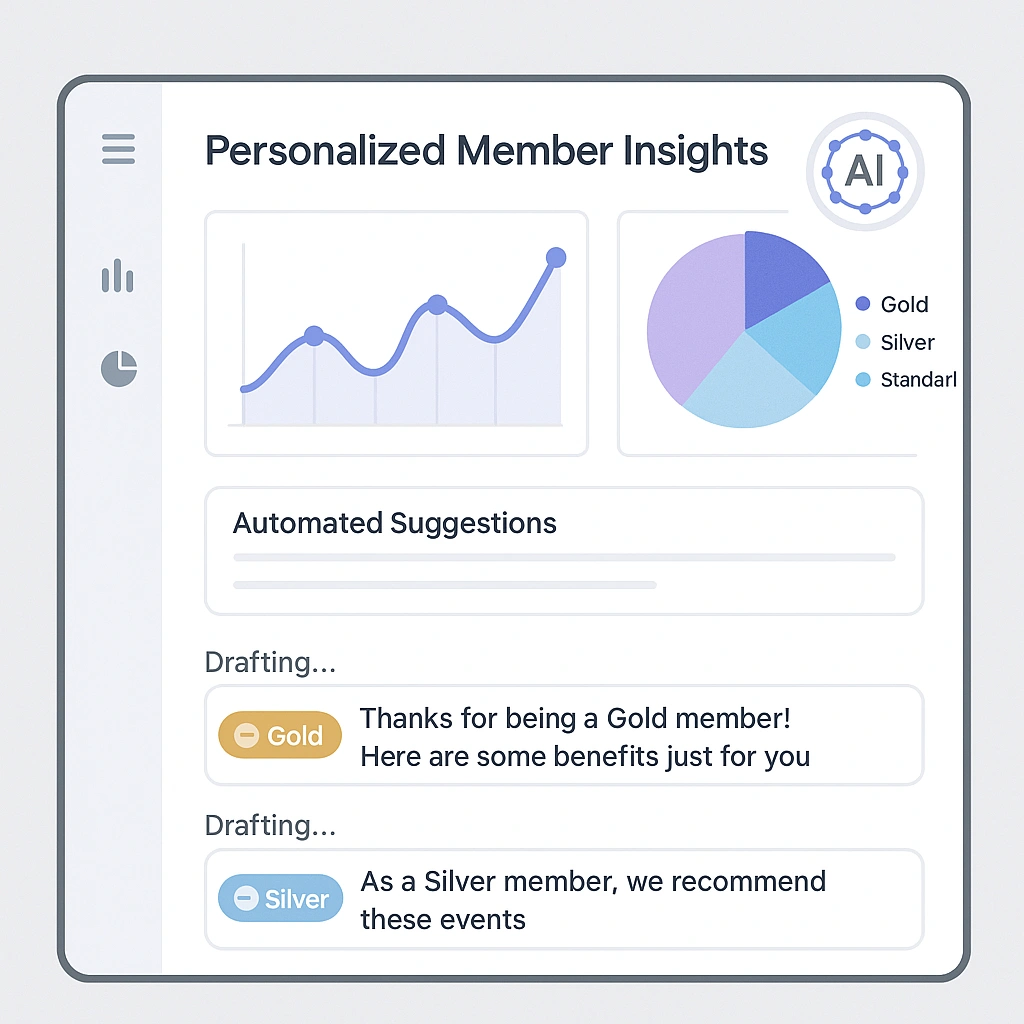This screenshot has width=1024, height=1024.
Task: Open the Automated Suggestions card
Action: (x=564, y=550)
